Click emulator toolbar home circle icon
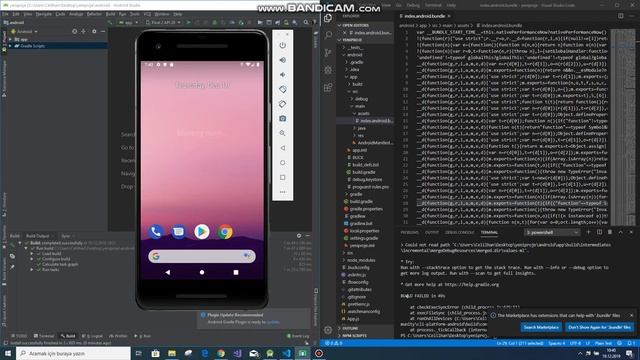 pyautogui.click(x=282, y=162)
